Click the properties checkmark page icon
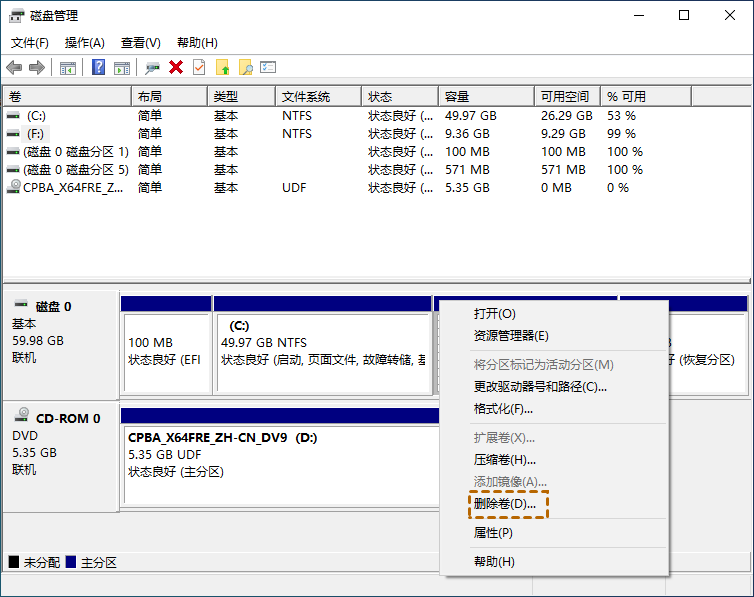Image resolution: width=754 pixels, height=597 pixels. click(199, 67)
